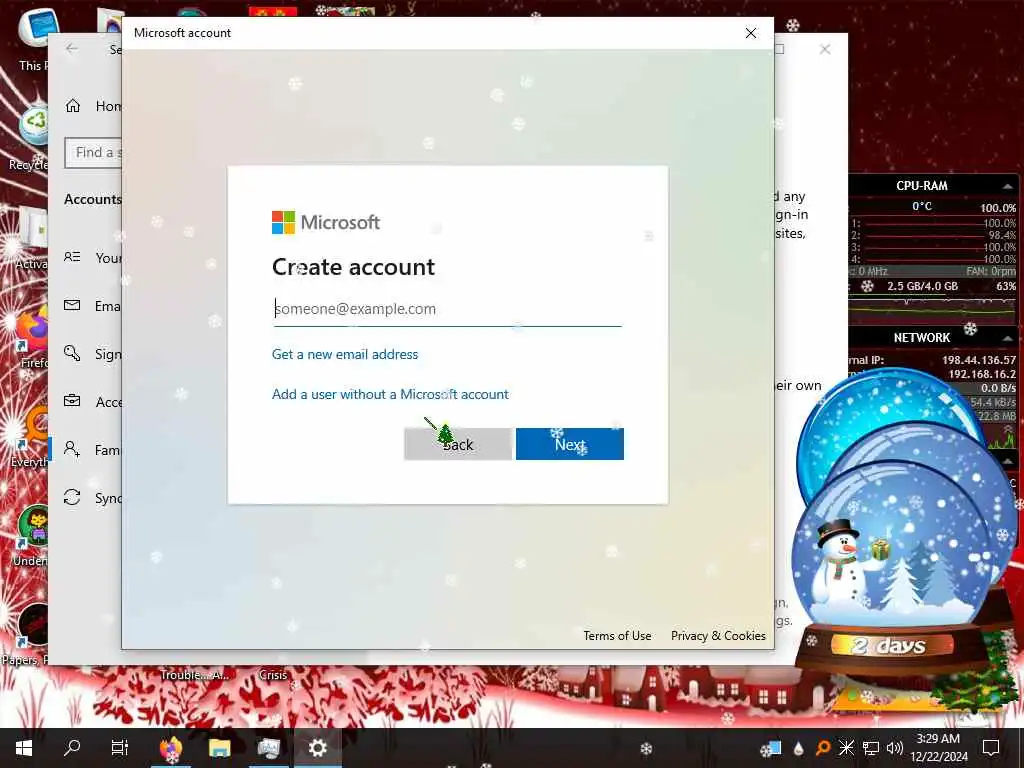Image resolution: width=1024 pixels, height=768 pixels.
Task: Open Task View on taskbar
Action: coord(120,748)
